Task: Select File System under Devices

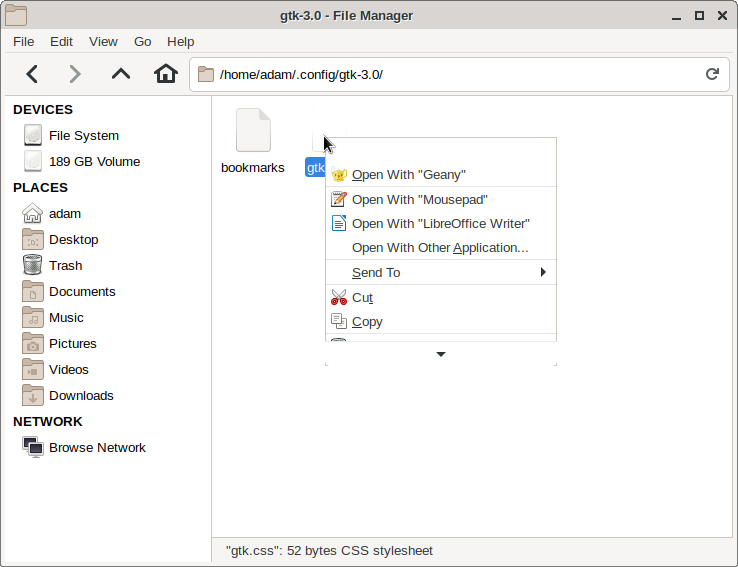Action: point(83,135)
